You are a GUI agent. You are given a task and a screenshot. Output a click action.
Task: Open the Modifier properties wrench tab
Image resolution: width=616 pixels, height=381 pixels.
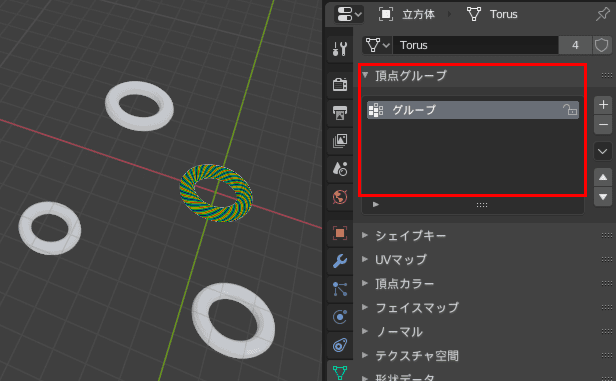pyautogui.click(x=340, y=261)
